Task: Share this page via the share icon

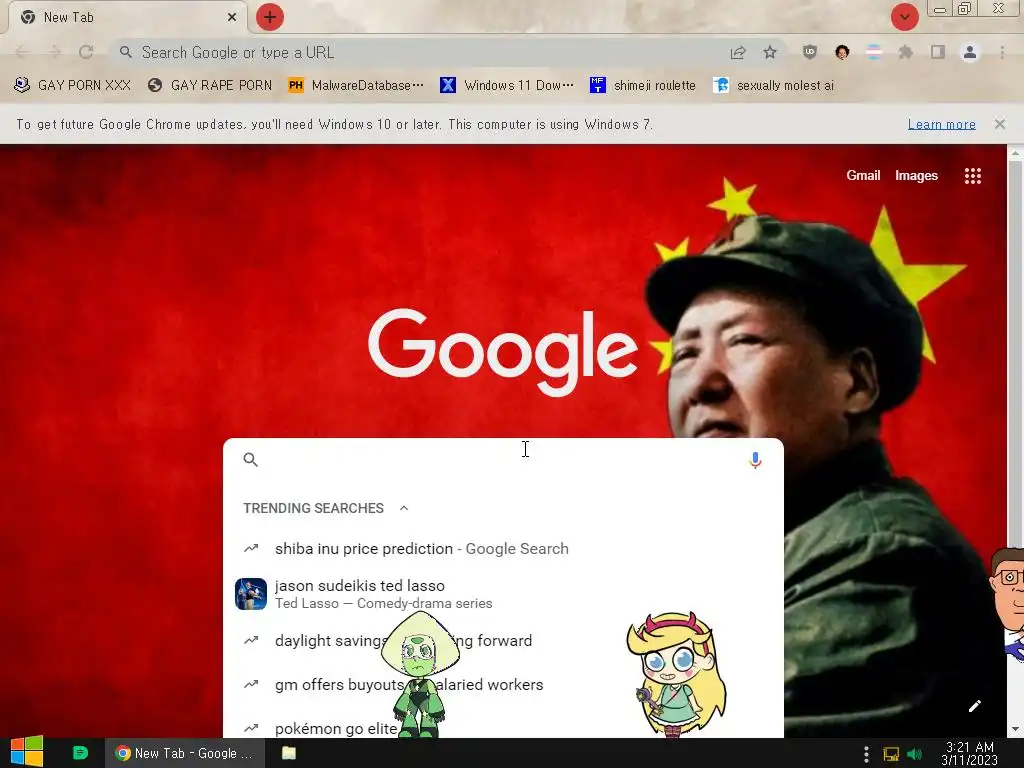Action: 738,52
